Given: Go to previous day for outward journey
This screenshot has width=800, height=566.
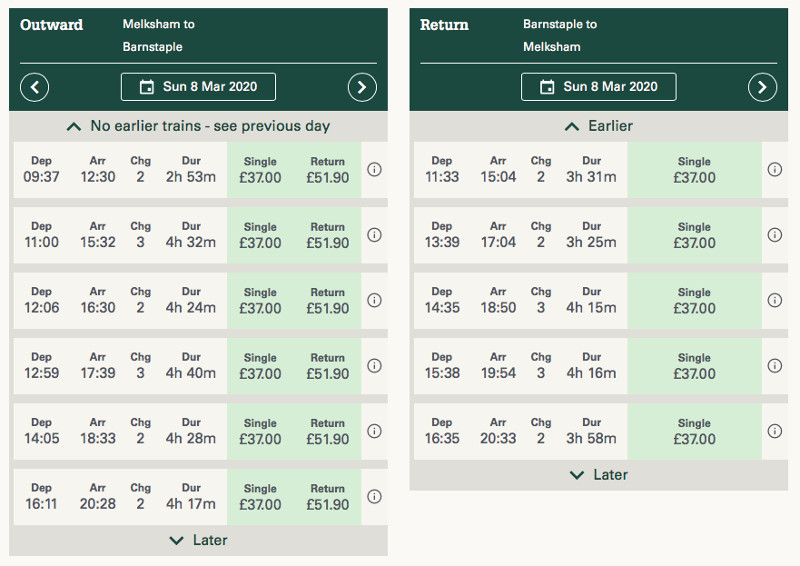Looking at the screenshot, I should (x=35, y=87).
